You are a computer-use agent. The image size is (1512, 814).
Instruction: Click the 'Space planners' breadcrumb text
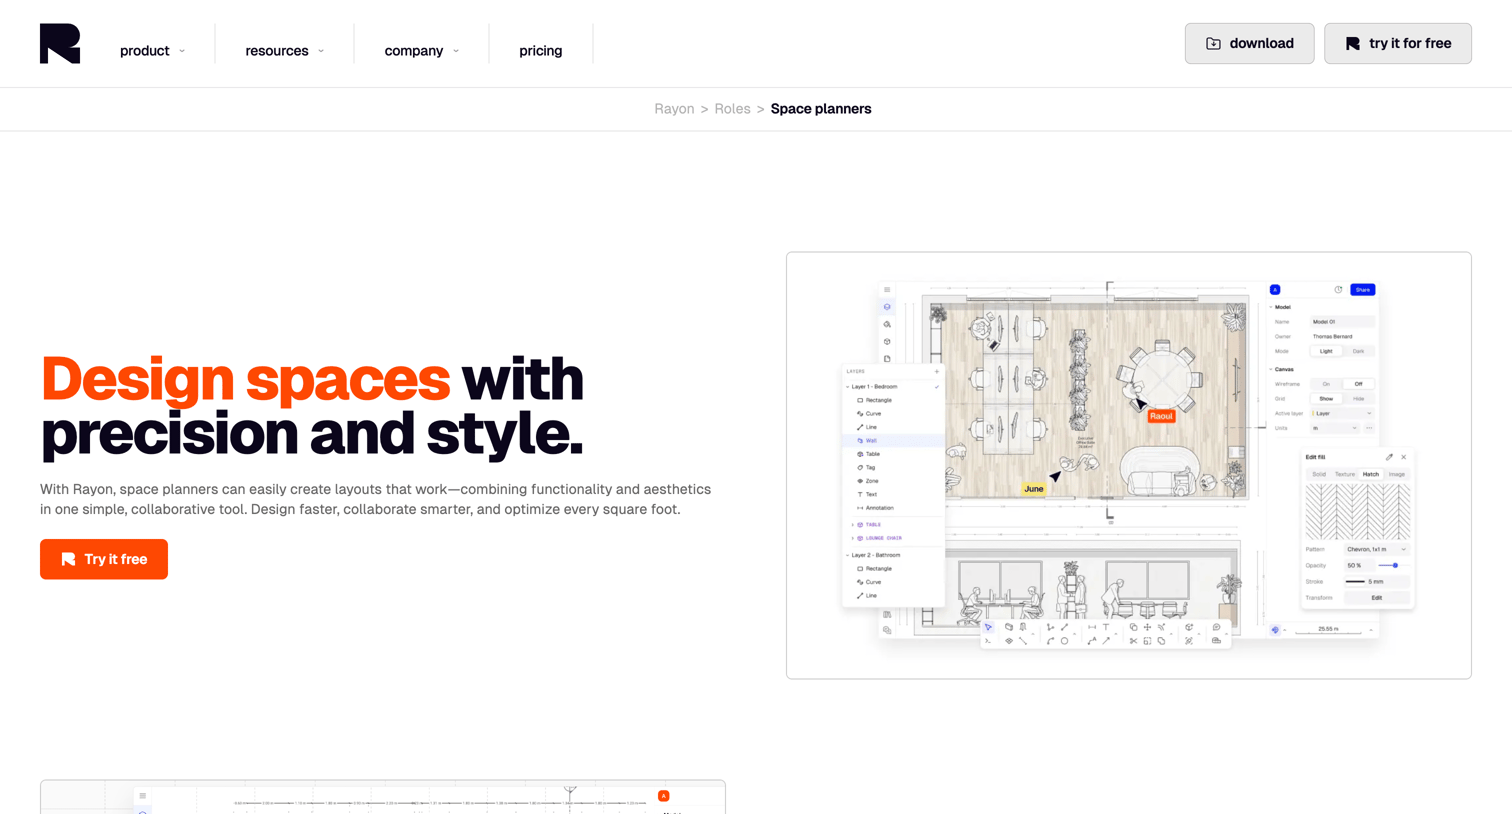820,109
